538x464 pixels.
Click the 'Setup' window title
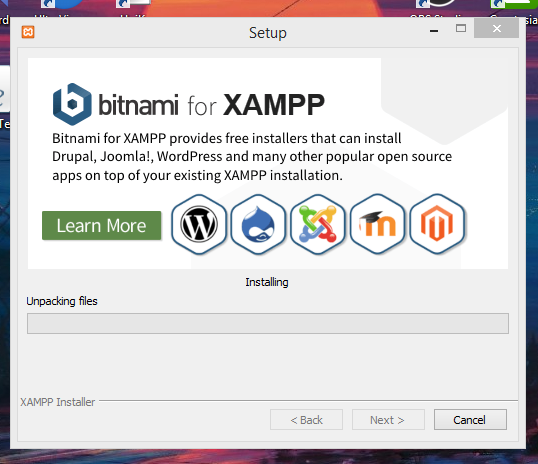268,33
